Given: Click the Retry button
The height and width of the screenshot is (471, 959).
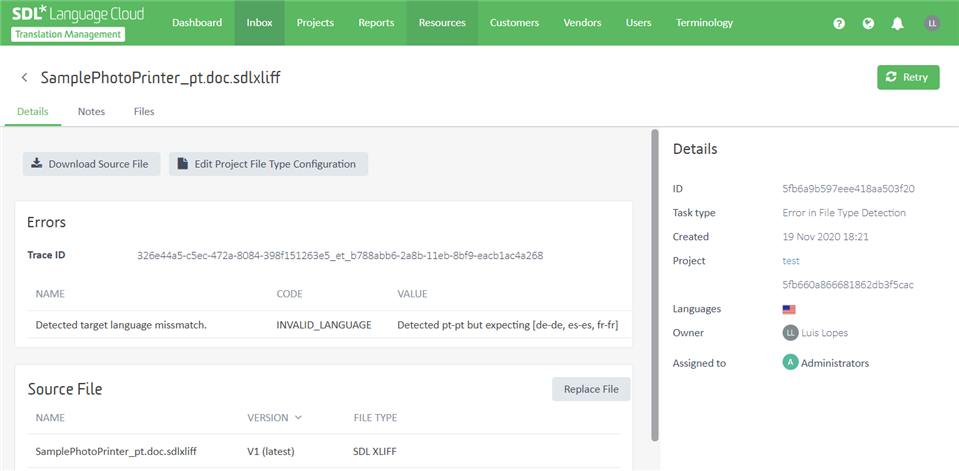Looking at the screenshot, I should [908, 77].
